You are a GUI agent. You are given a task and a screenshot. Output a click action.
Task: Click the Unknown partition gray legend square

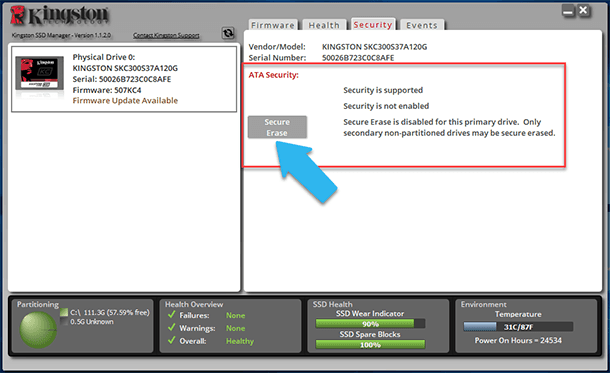coord(64,322)
